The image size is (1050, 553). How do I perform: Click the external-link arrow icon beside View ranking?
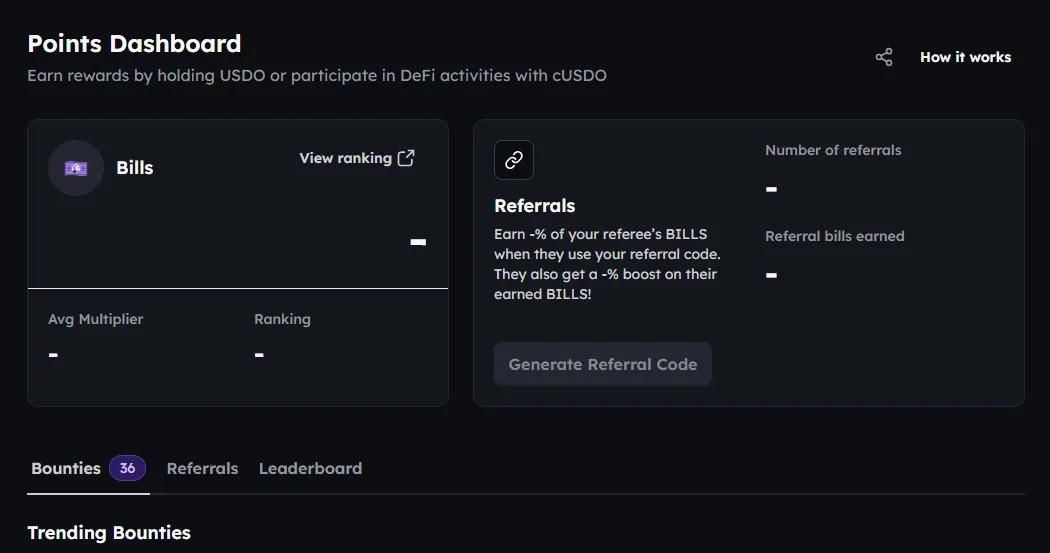click(x=406, y=158)
